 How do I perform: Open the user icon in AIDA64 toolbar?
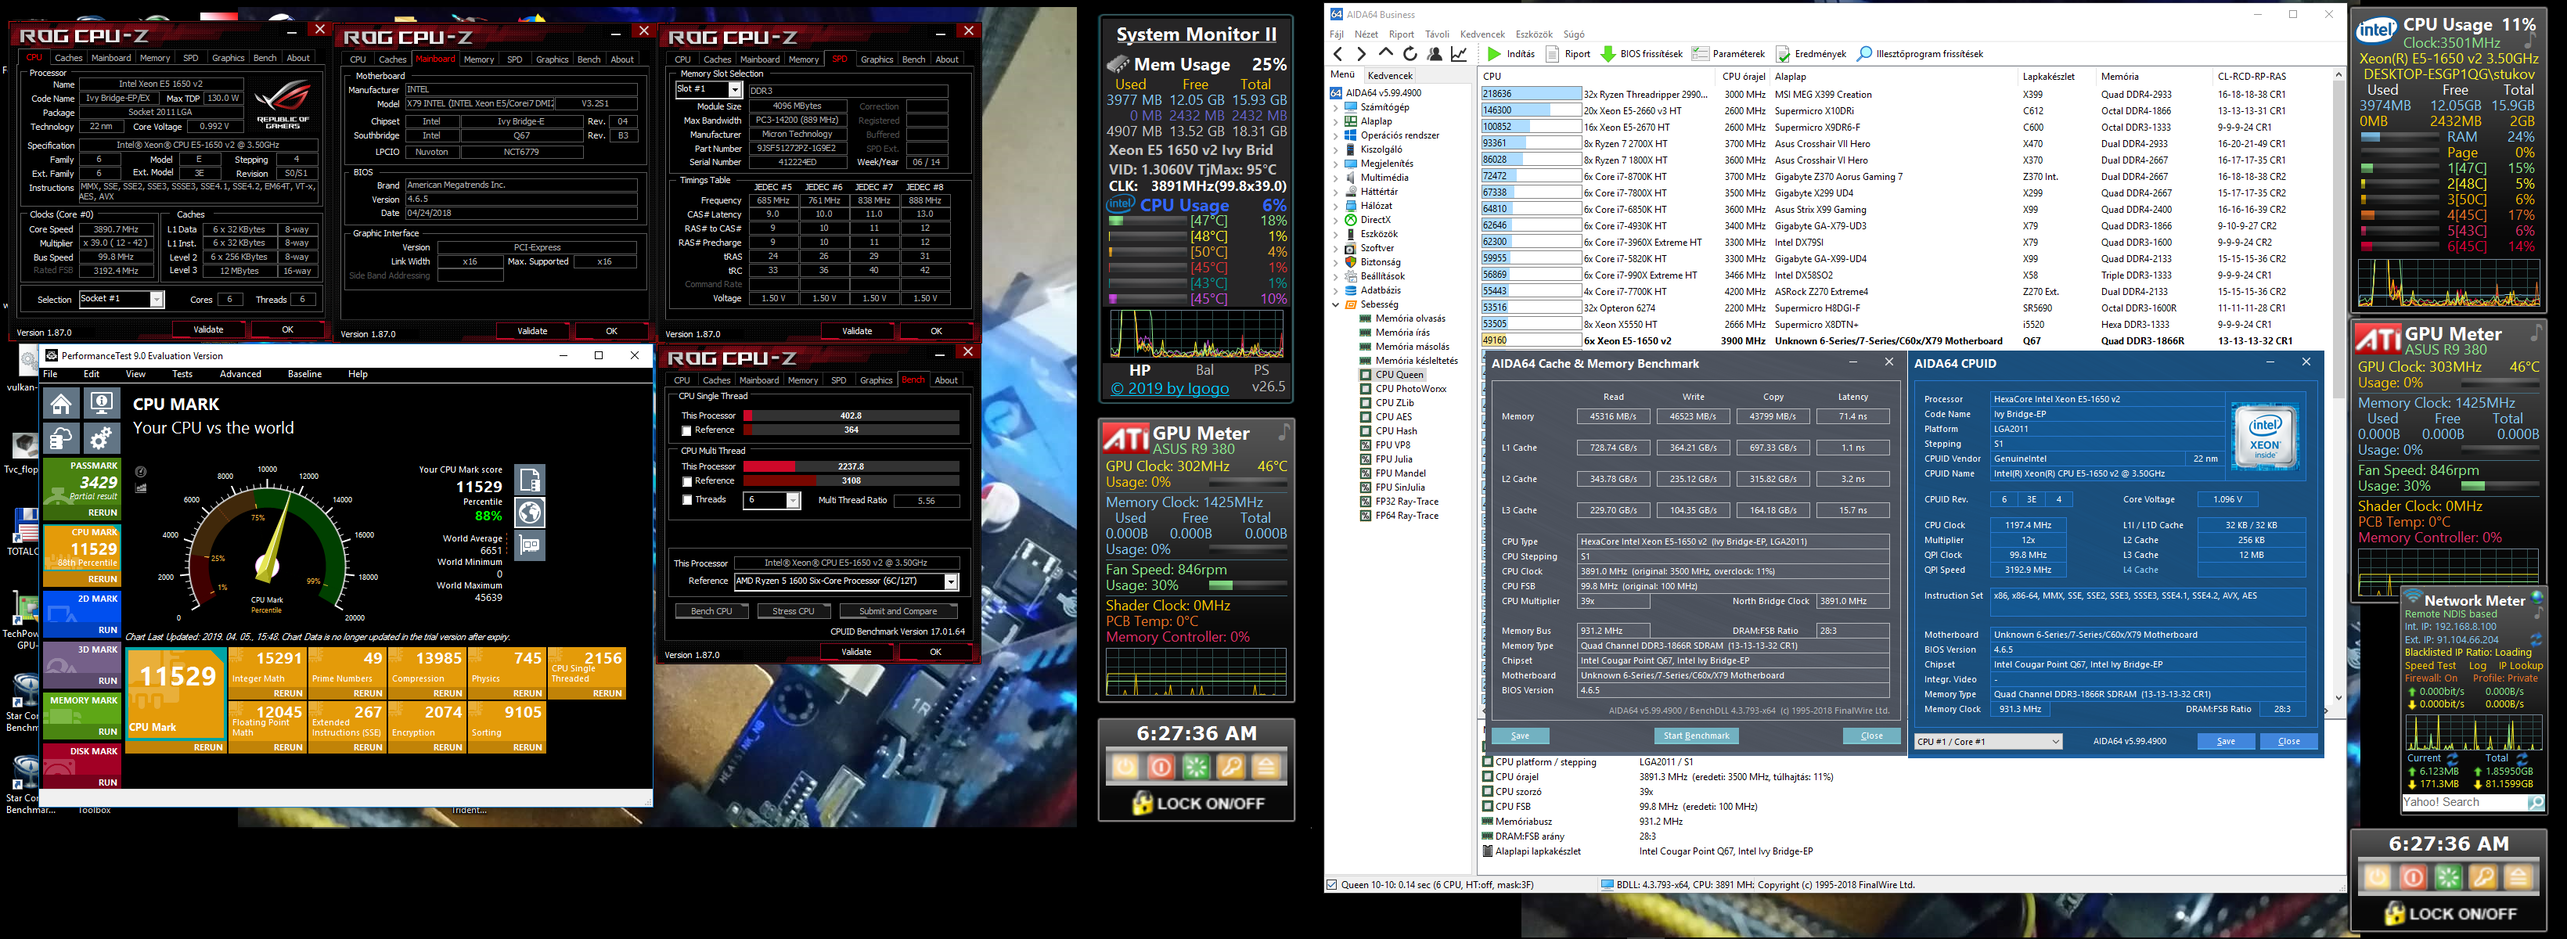1434,54
